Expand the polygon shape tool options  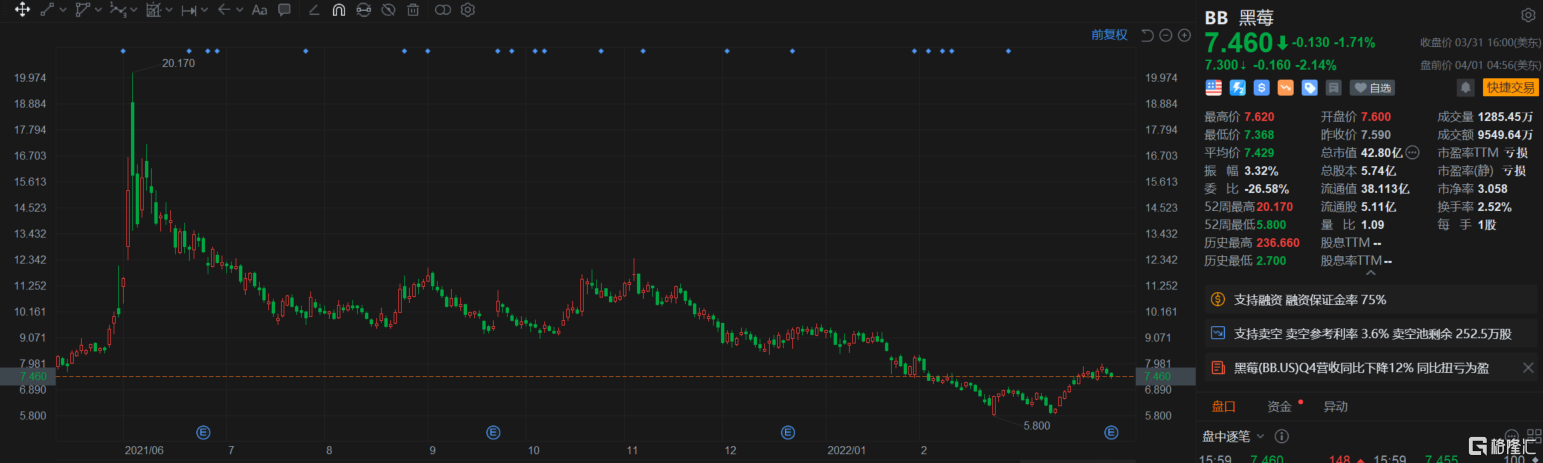[x=97, y=10]
